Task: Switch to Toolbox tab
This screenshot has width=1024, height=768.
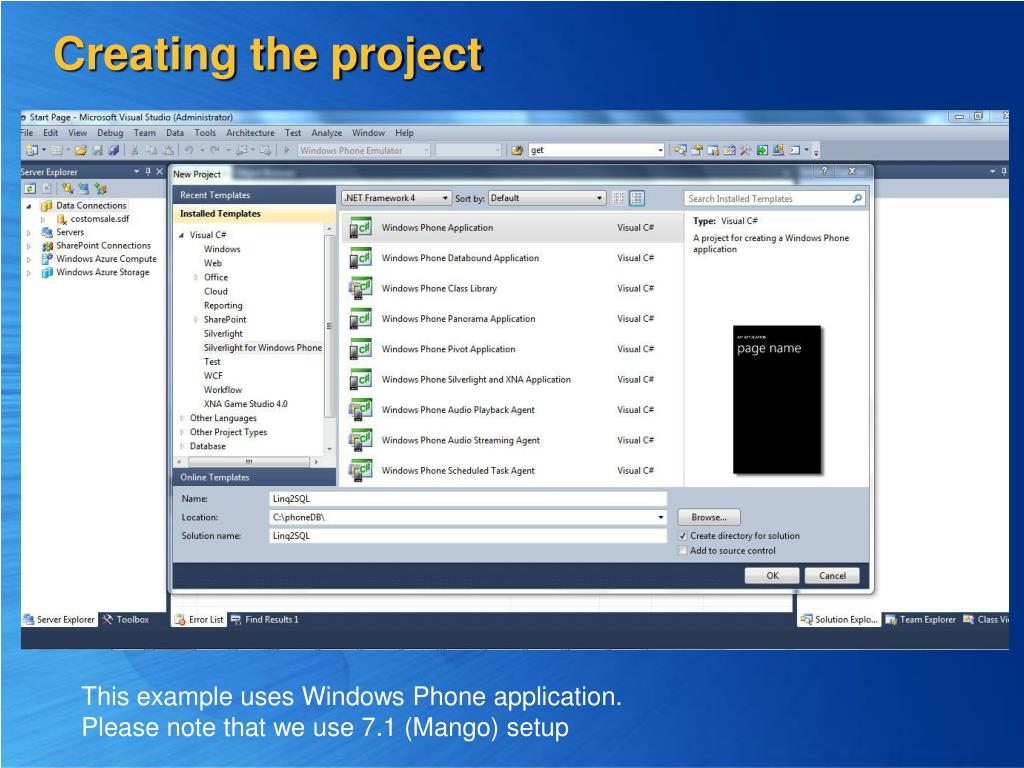Action: [125, 620]
